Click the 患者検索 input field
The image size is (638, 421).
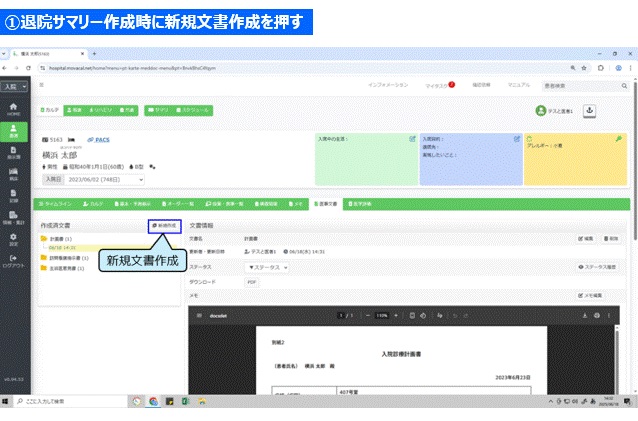[x=580, y=86]
